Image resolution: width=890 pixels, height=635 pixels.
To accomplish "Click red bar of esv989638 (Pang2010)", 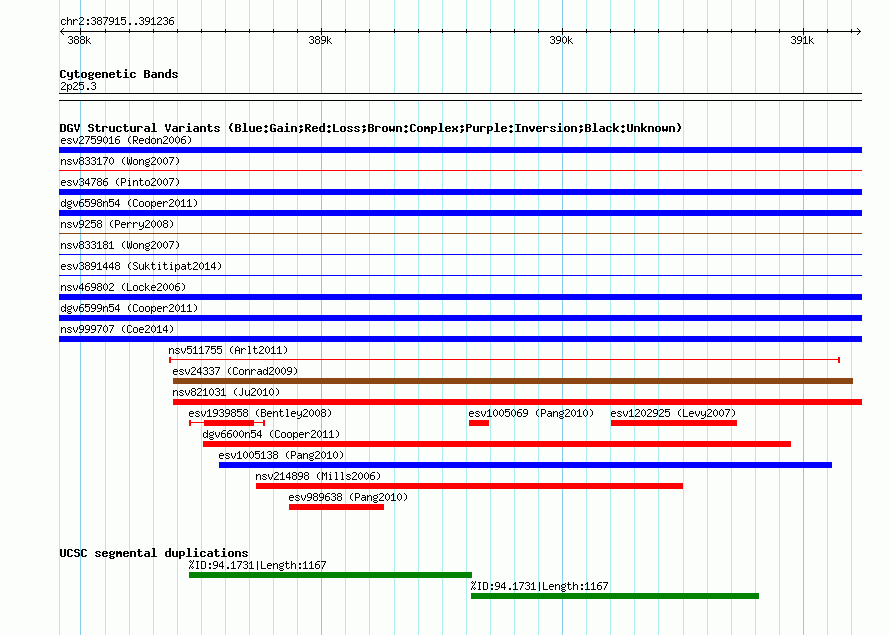I will 337,507.
